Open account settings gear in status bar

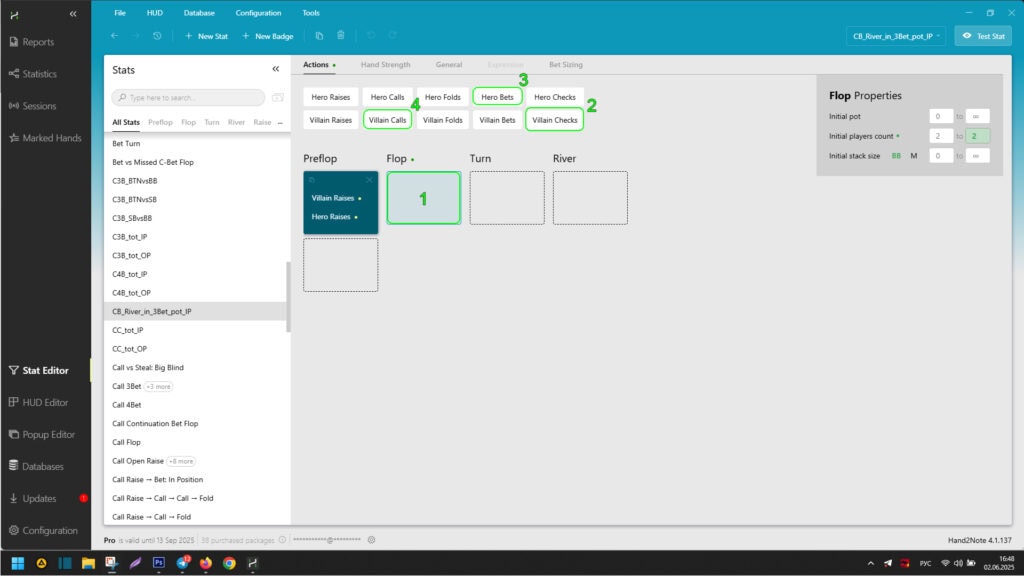(371, 540)
